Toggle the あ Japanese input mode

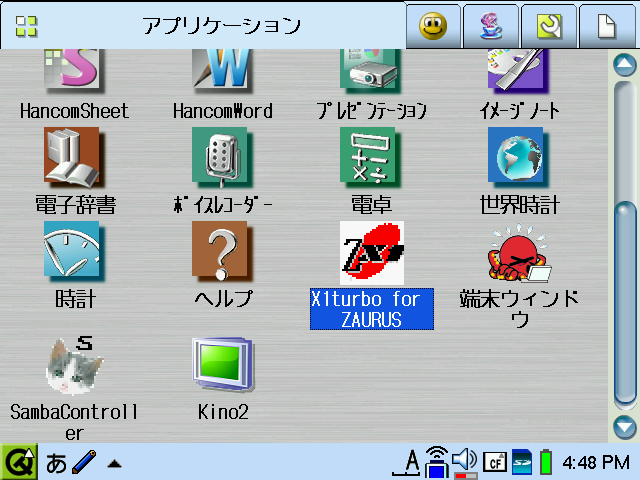click(56, 463)
